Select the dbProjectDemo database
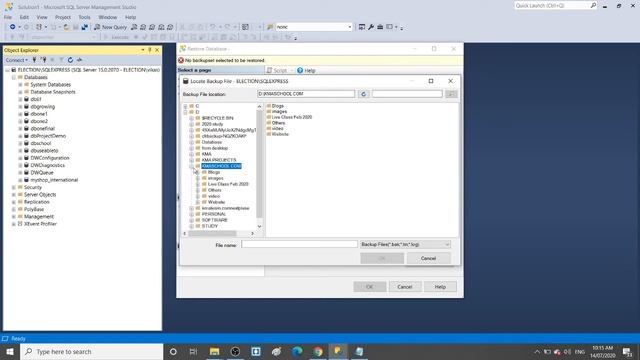Image resolution: width=640 pixels, height=360 pixels. point(48,136)
